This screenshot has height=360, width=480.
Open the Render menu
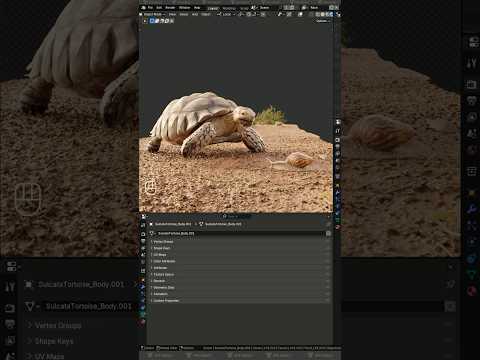point(170,7)
